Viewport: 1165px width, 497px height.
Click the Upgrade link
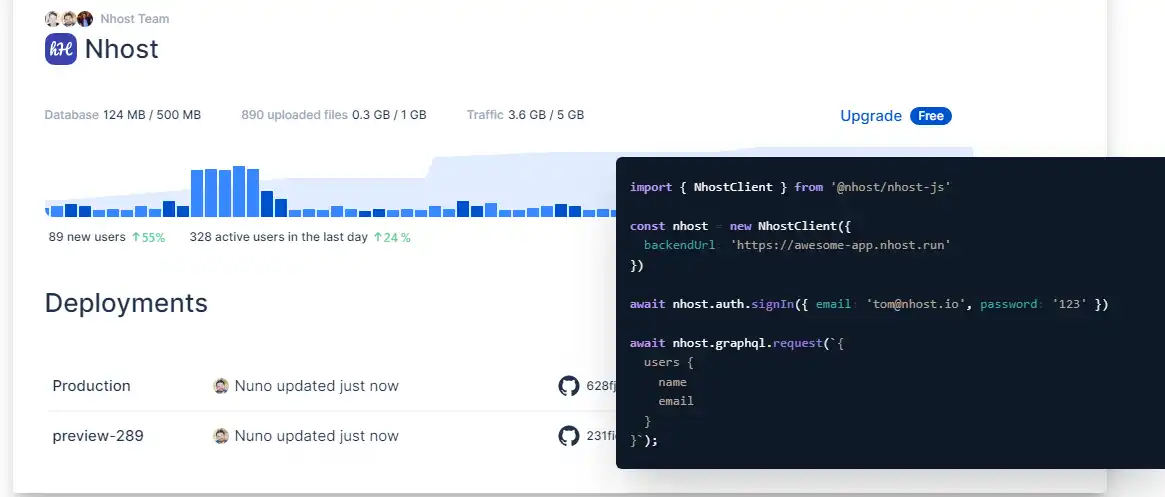[x=871, y=116]
